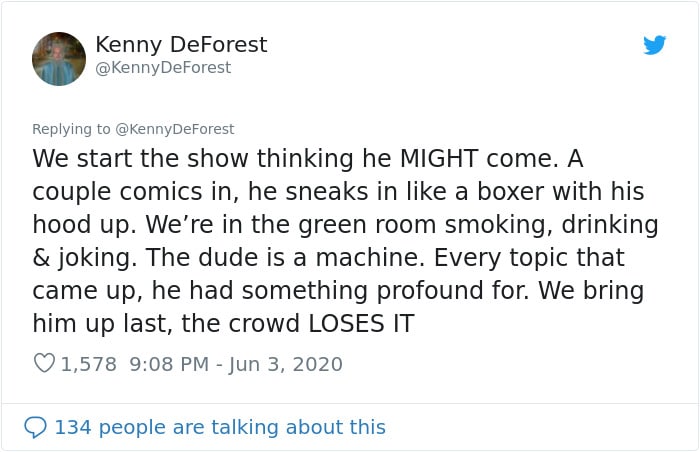This screenshot has width=700, height=452.
Task: Select the Jun 3, 2020 date
Action: (286, 364)
